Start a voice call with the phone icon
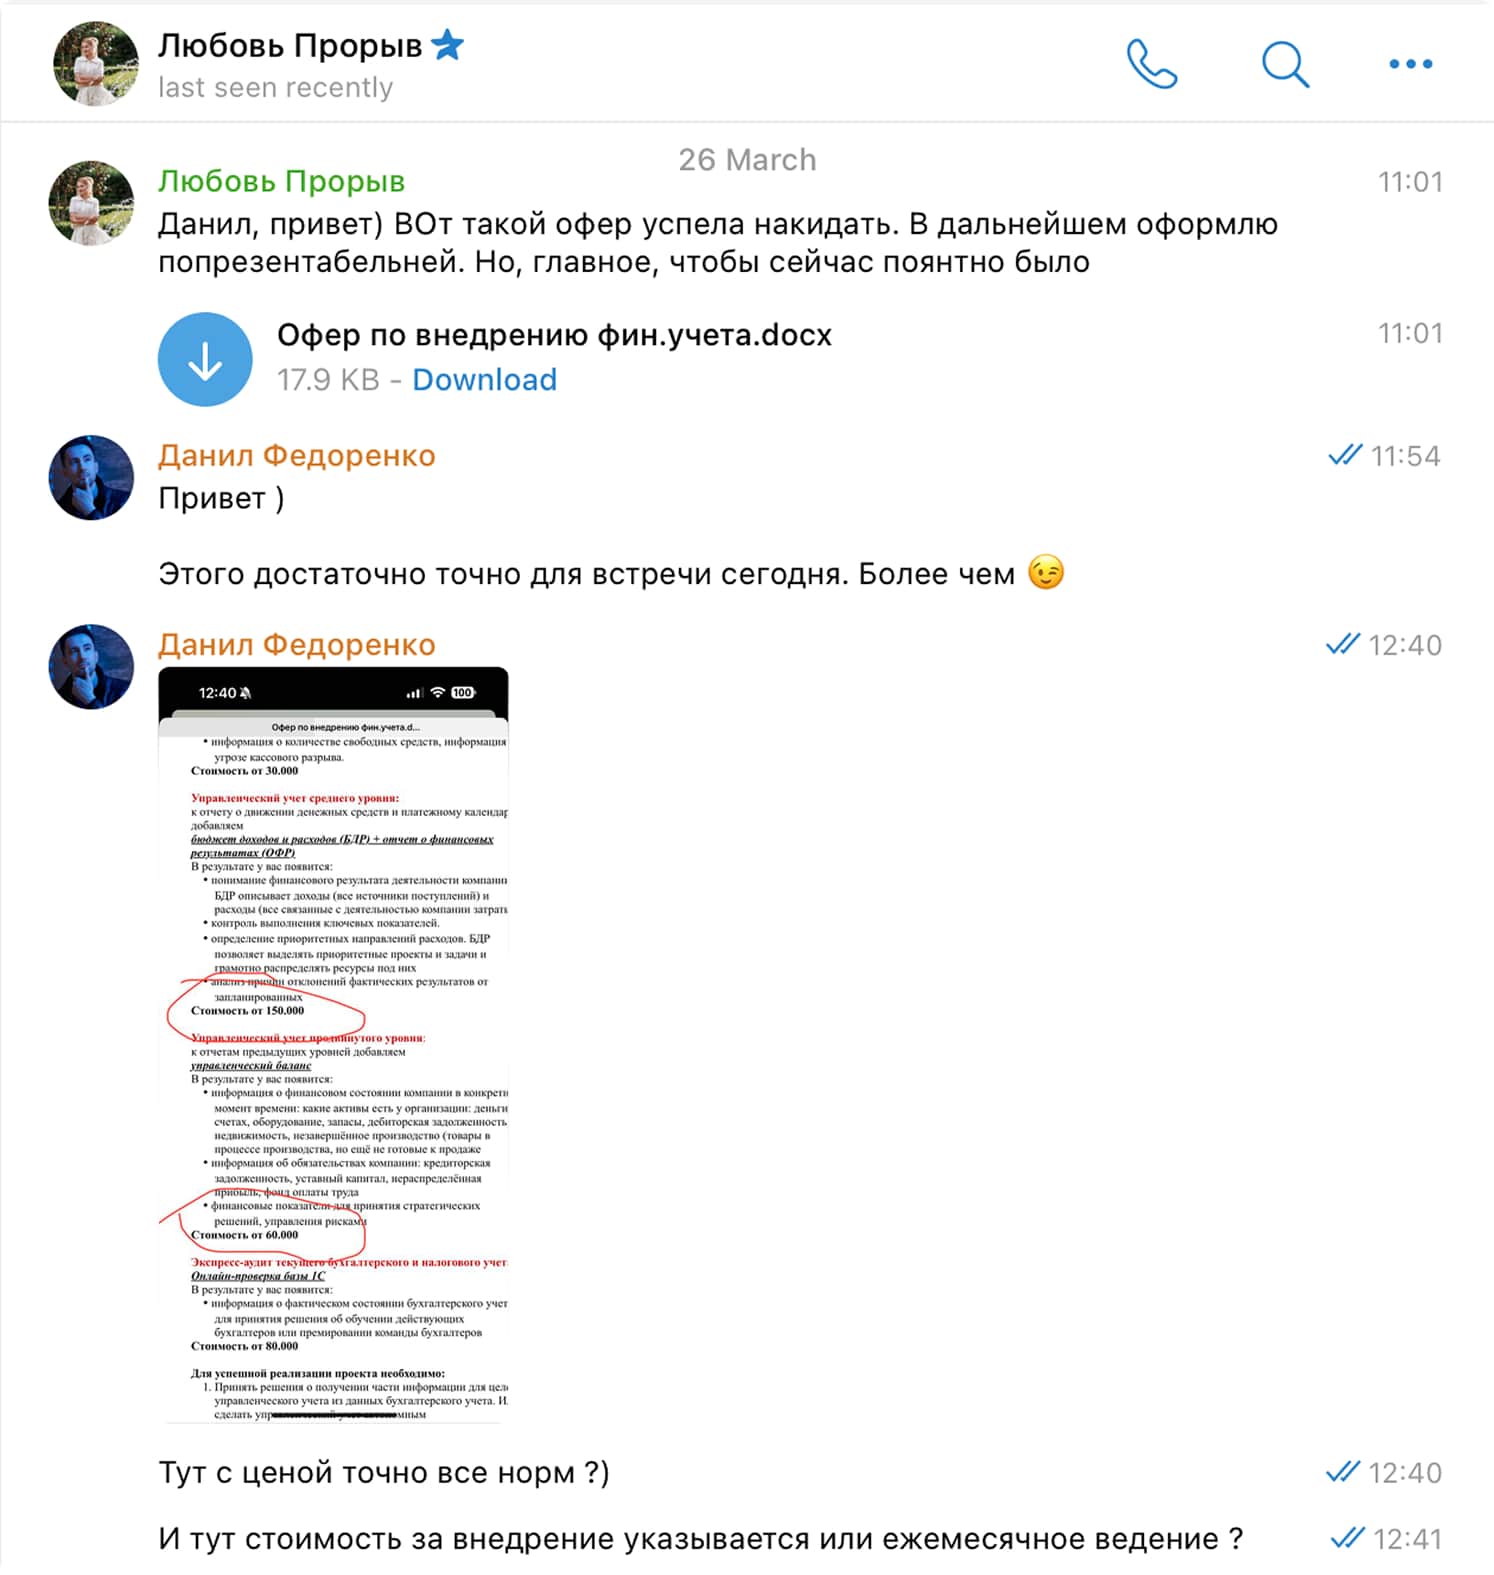The height and width of the screenshot is (1575, 1494). click(x=1152, y=64)
